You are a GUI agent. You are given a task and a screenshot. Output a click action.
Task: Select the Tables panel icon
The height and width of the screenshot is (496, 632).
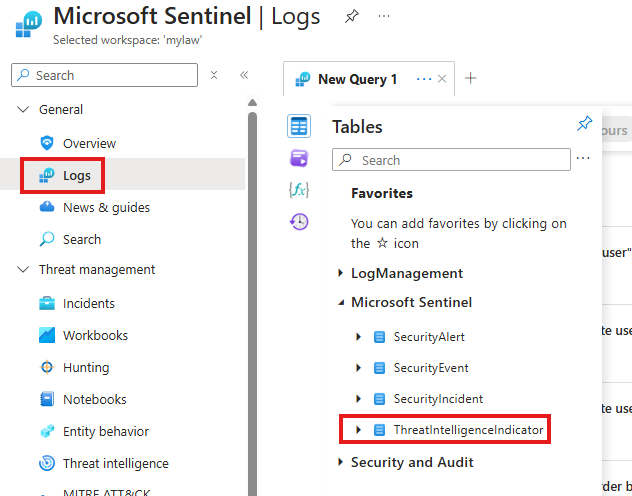[299, 126]
